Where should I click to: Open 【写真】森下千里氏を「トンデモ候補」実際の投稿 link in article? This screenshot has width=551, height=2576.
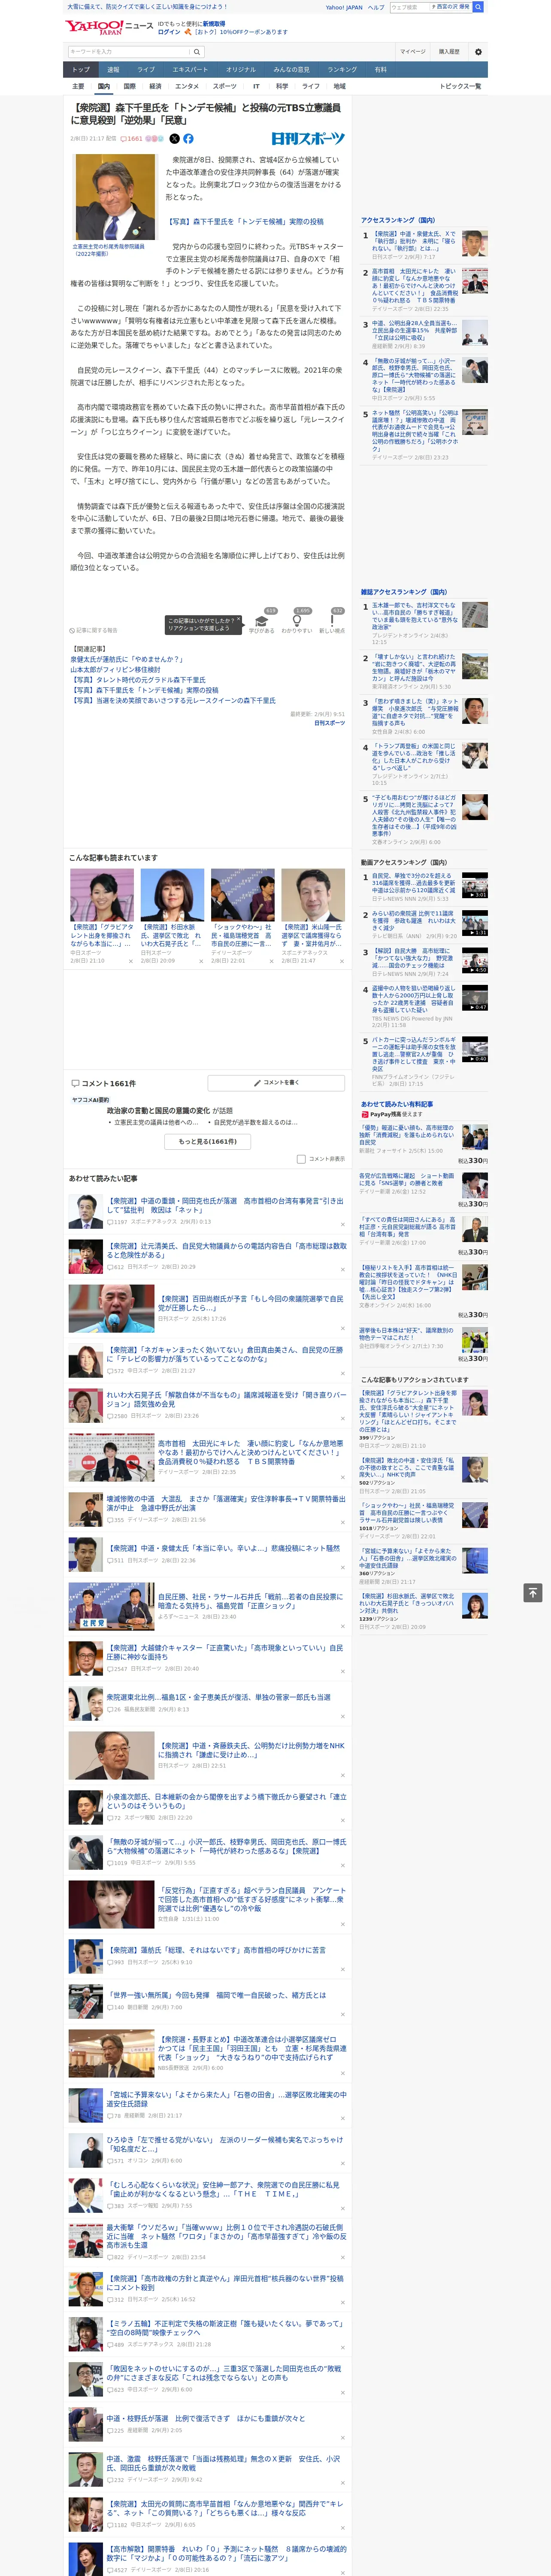(244, 222)
